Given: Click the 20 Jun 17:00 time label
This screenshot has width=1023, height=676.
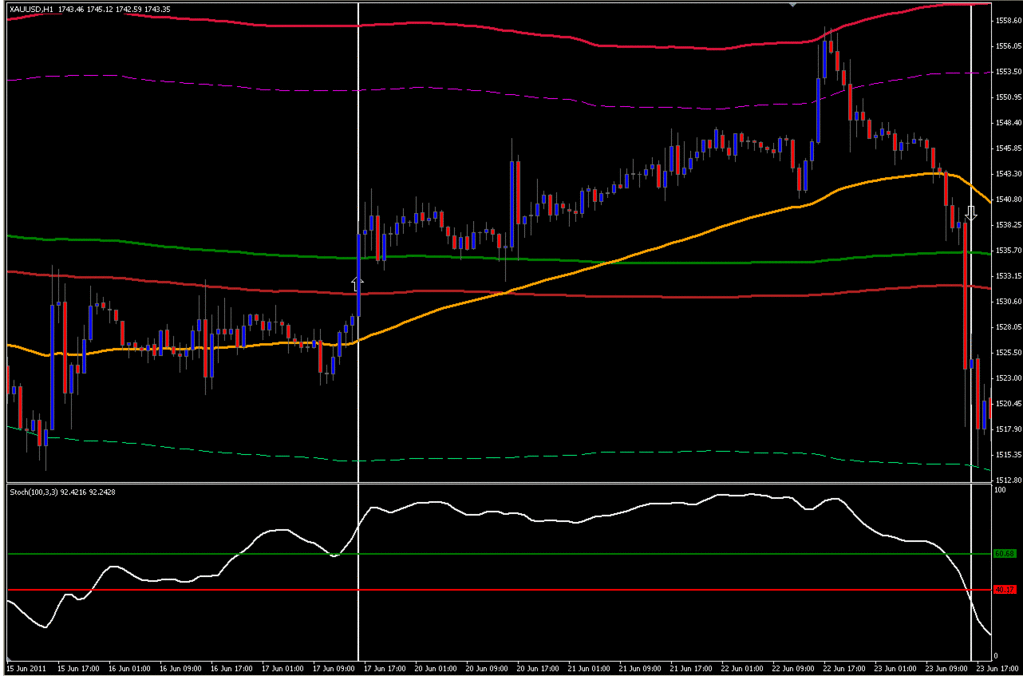Looking at the screenshot, I should pos(538,669).
